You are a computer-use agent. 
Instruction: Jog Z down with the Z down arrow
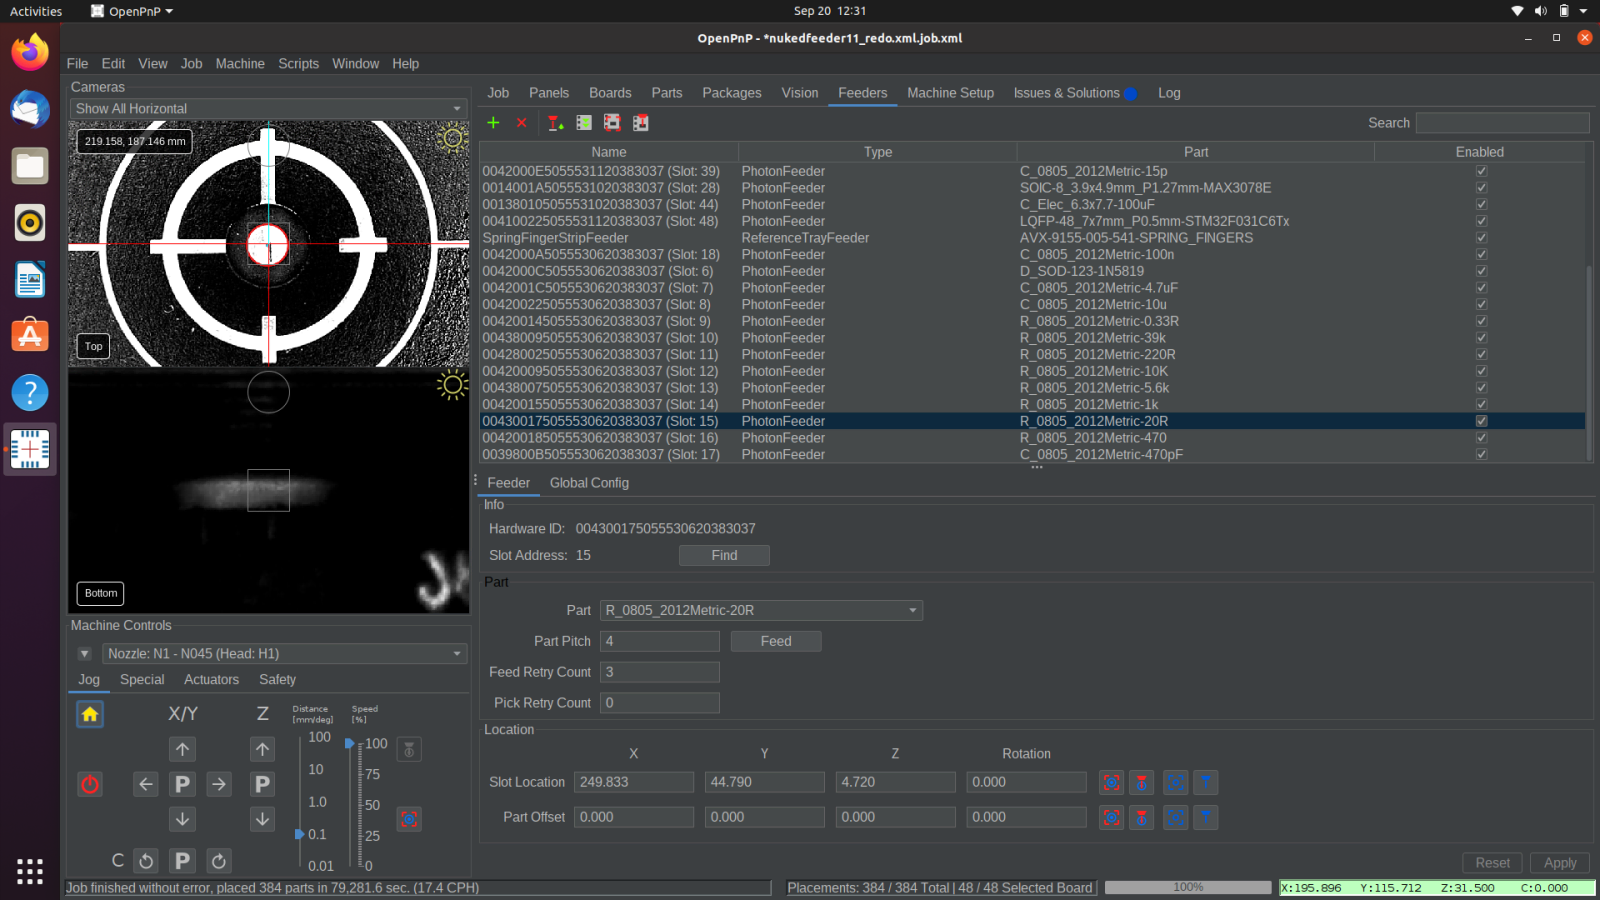tap(262, 819)
